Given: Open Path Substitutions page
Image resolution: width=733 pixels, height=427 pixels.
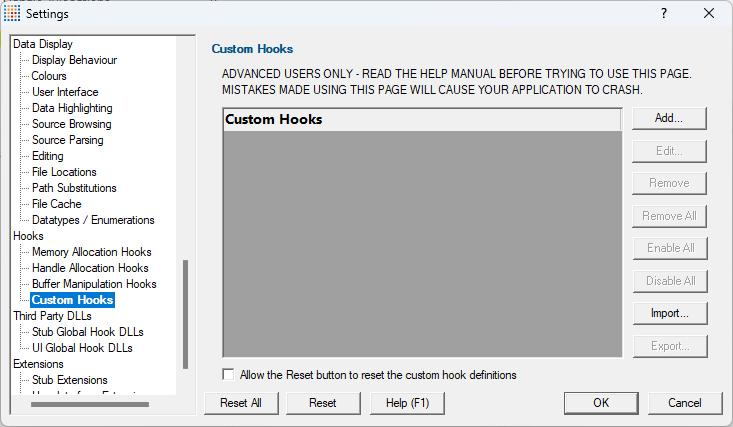Looking at the screenshot, I should pos(74,188).
